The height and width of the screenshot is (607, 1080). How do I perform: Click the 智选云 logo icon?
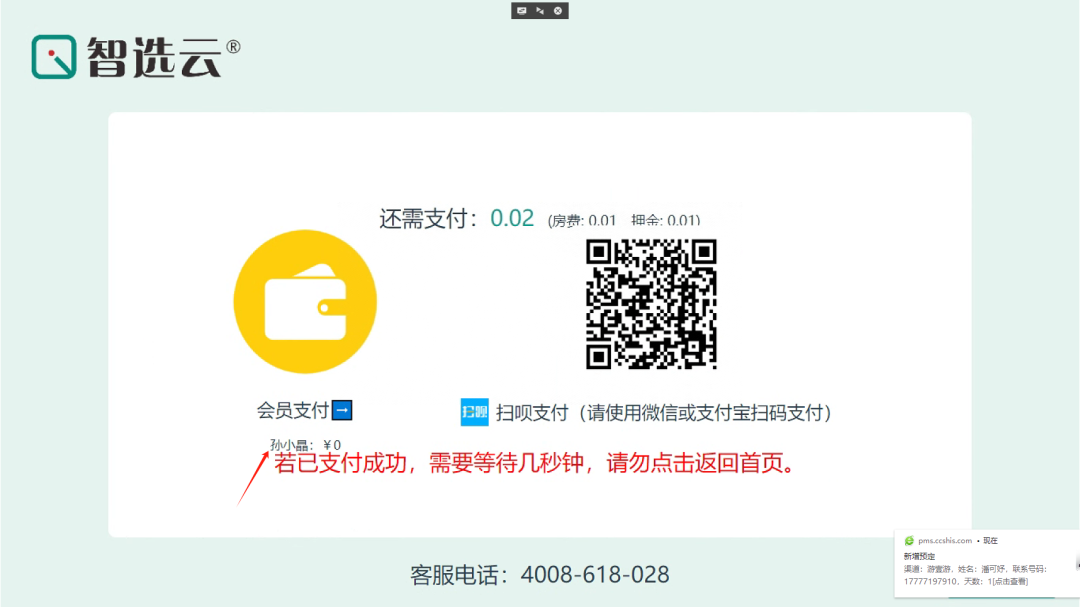[54, 56]
